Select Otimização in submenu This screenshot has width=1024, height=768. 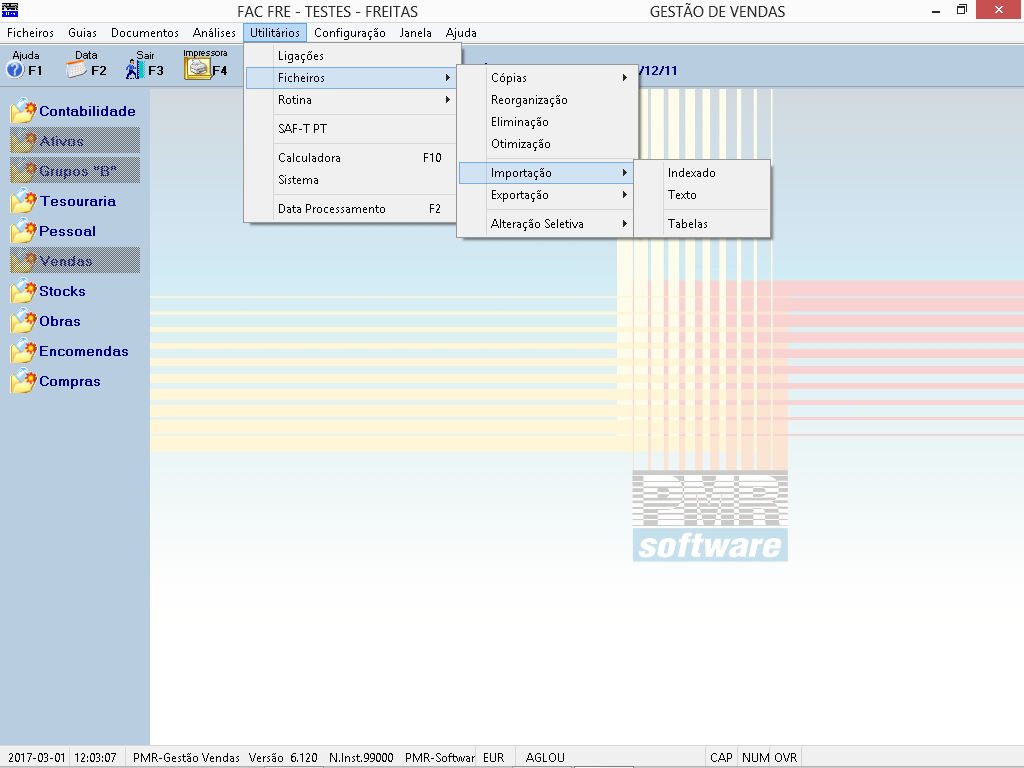click(547, 144)
